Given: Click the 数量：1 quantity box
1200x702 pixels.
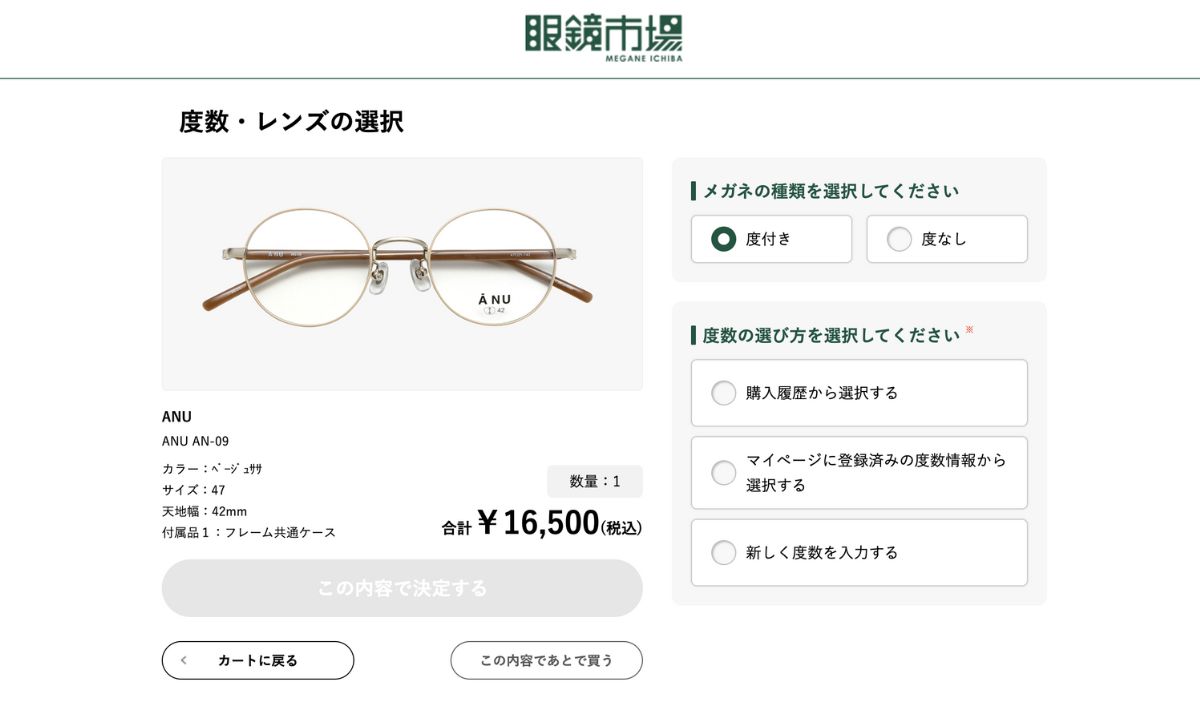Looking at the screenshot, I should click(x=595, y=481).
